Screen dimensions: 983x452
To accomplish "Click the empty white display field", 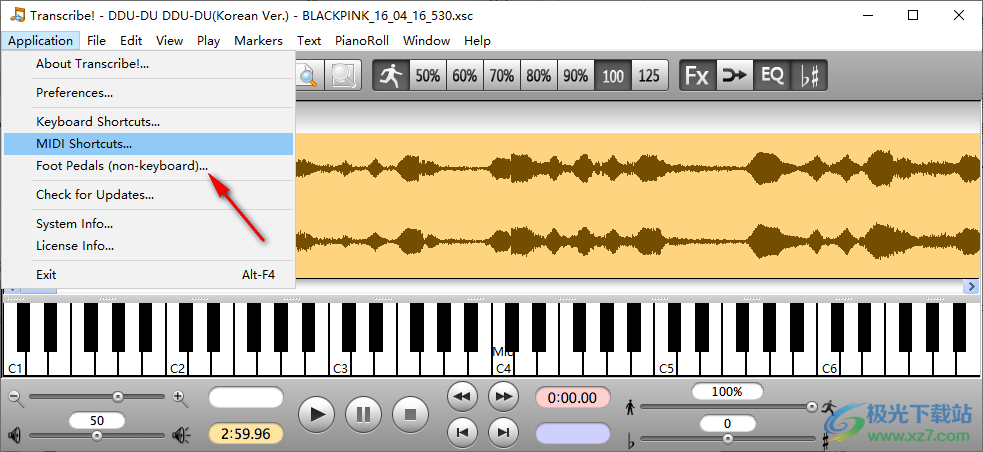I will click(x=246, y=397).
